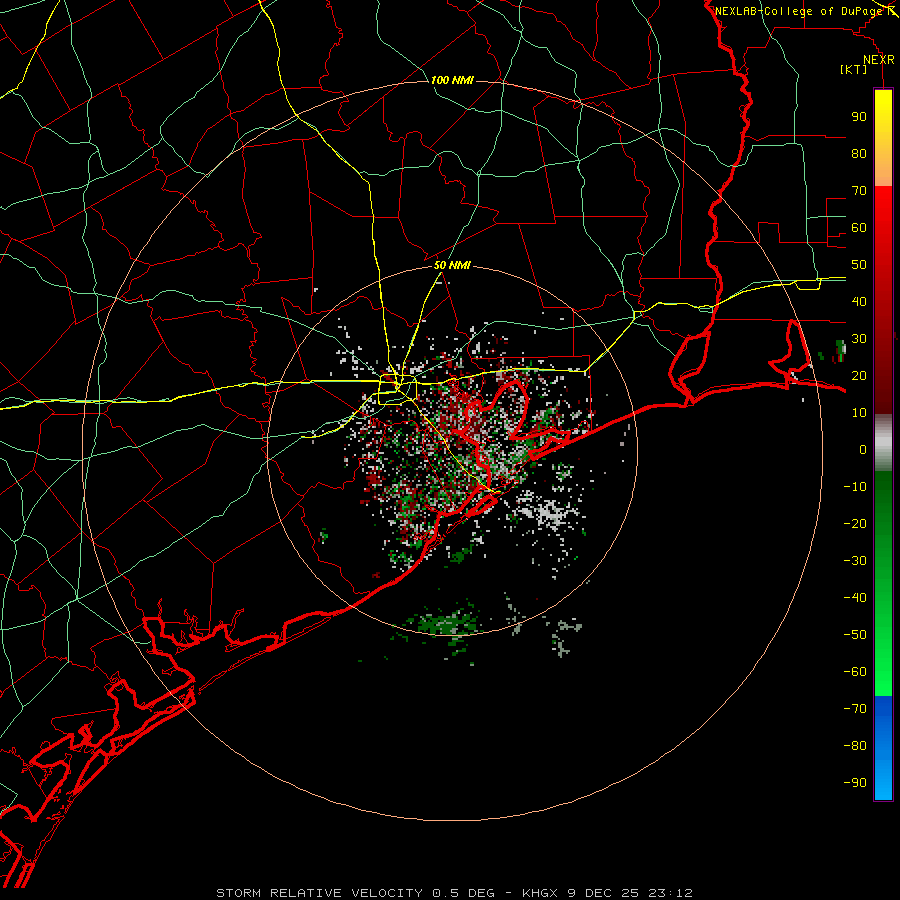Click the -60 value on velocity scale

855,672
